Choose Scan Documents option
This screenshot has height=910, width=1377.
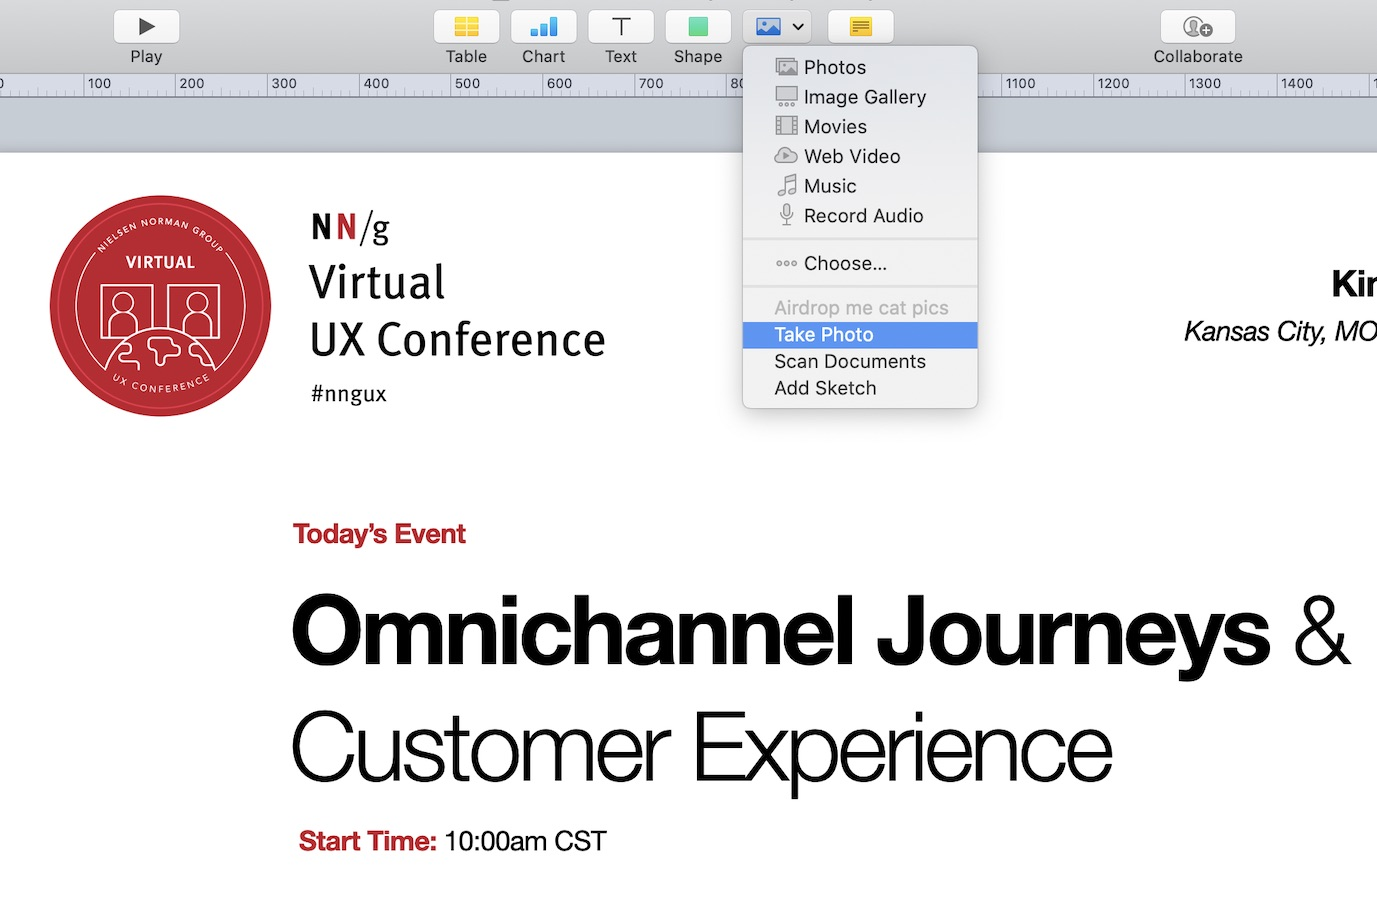point(850,362)
